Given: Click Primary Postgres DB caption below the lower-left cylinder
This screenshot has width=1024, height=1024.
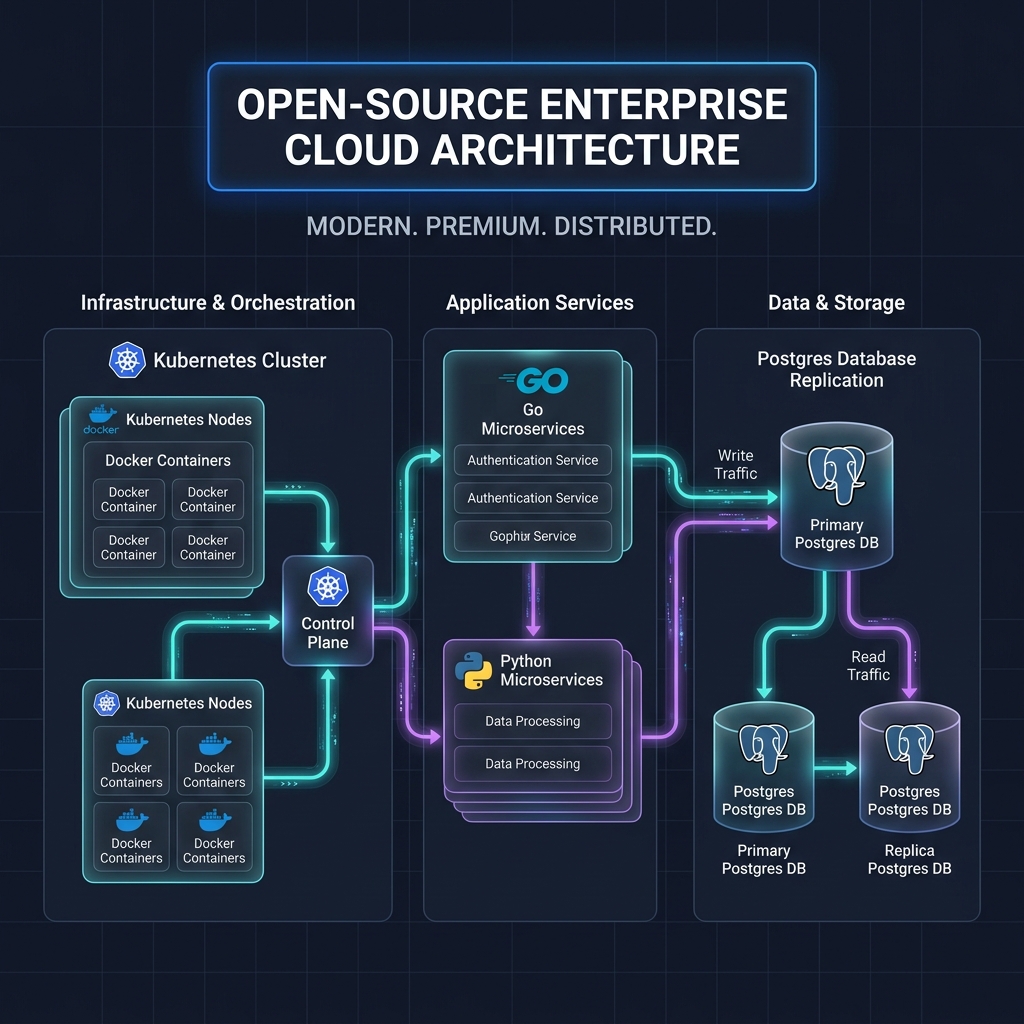Looking at the screenshot, I should [x=763, y=859].
